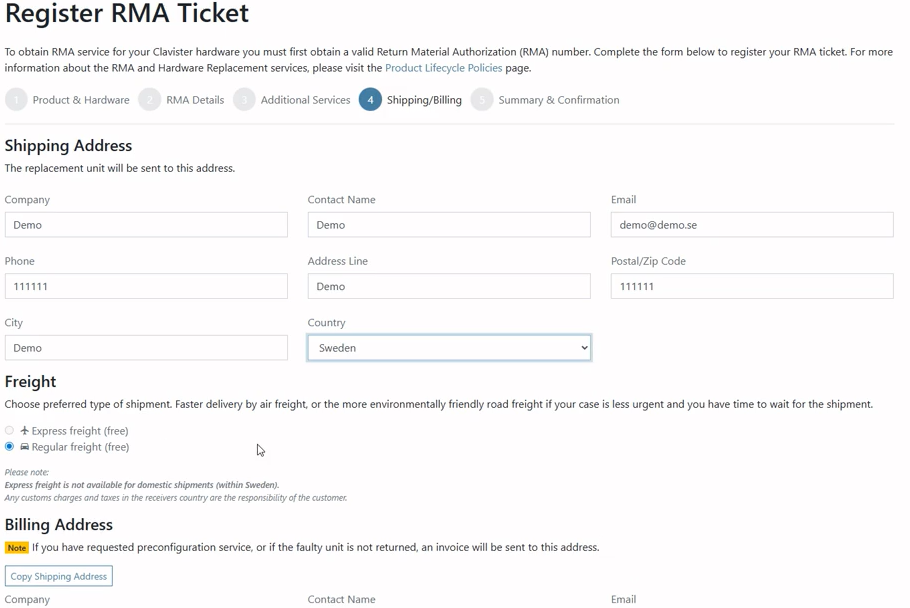Click the airplane Express freight icon

[25, 431]
